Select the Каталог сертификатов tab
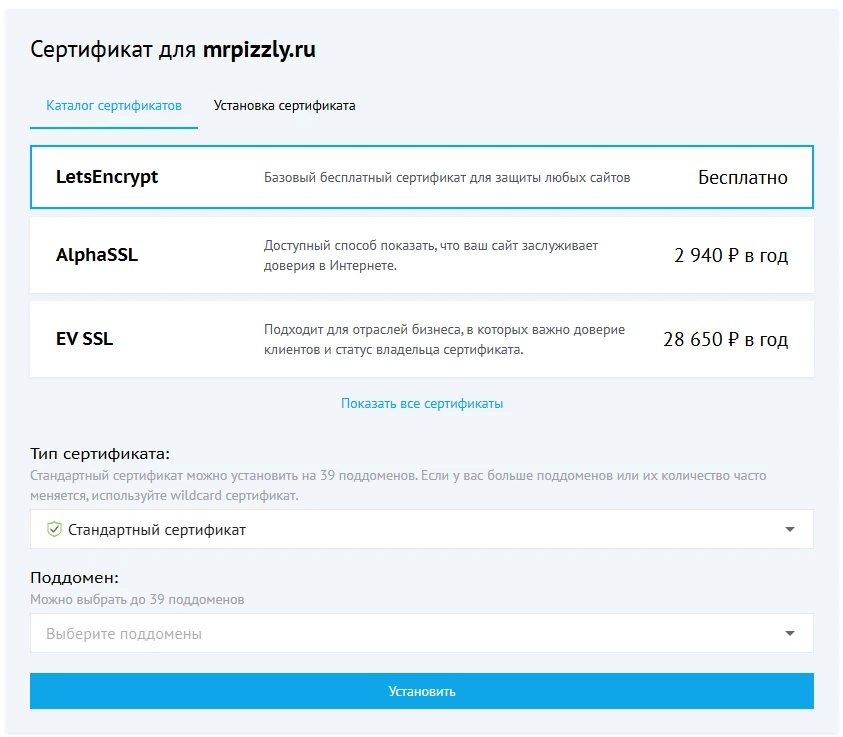The width and height of the screenshot is (843, 737). pos(113,104)
